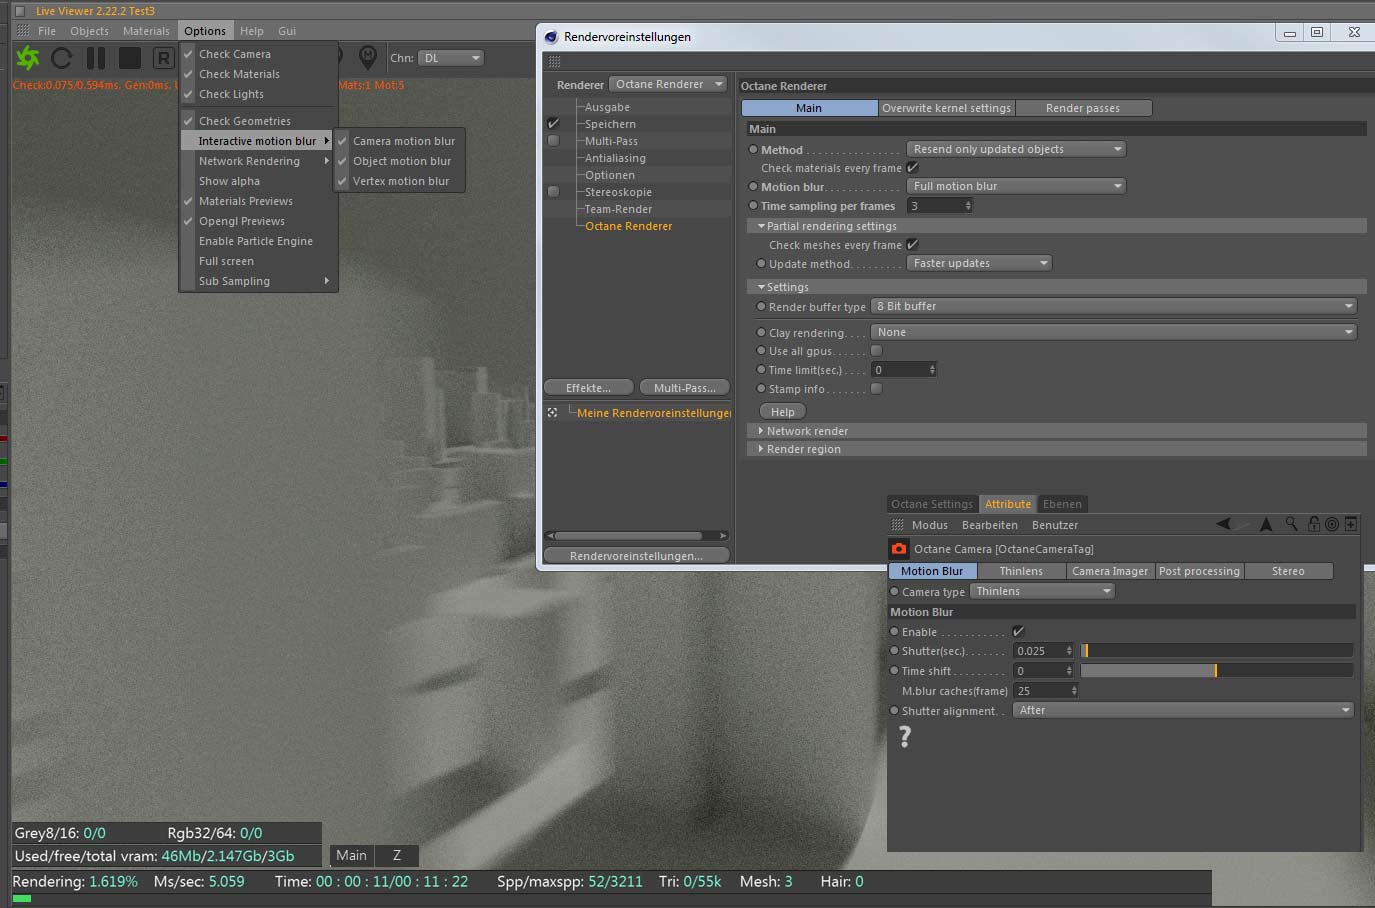Click the Time sampling per frames field
The height and width of the screenshot is (908, 1375).
(940, 206)
